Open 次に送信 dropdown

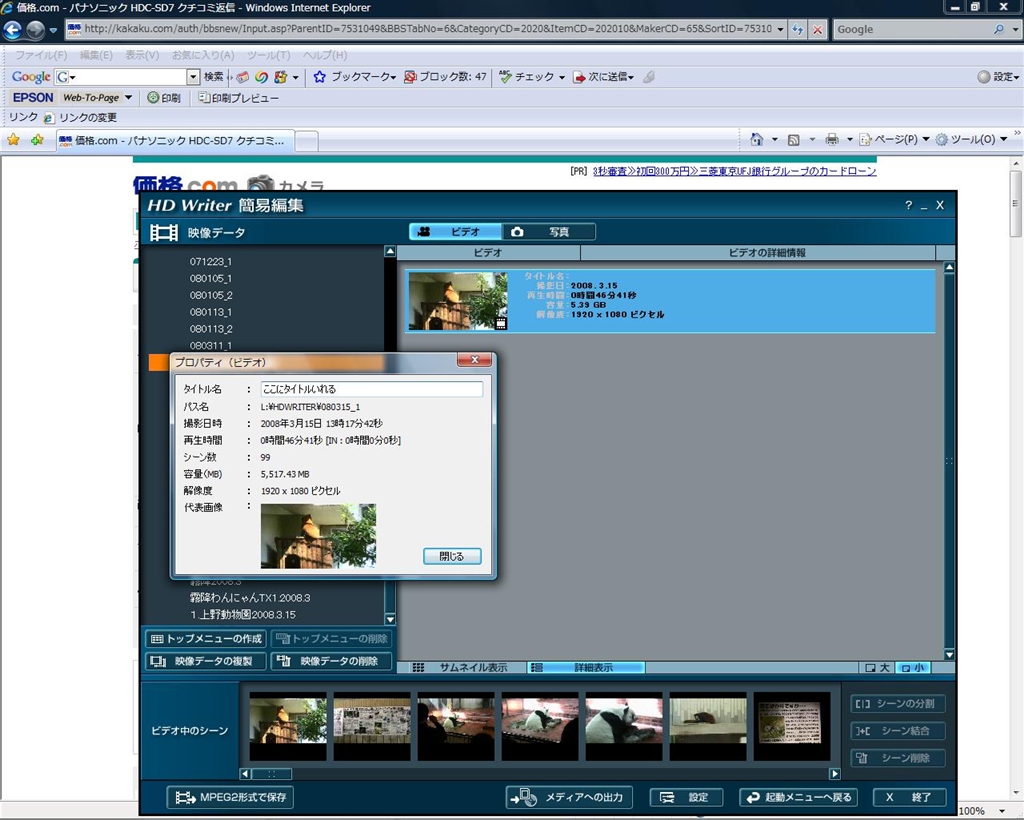(x=603, y=76)
